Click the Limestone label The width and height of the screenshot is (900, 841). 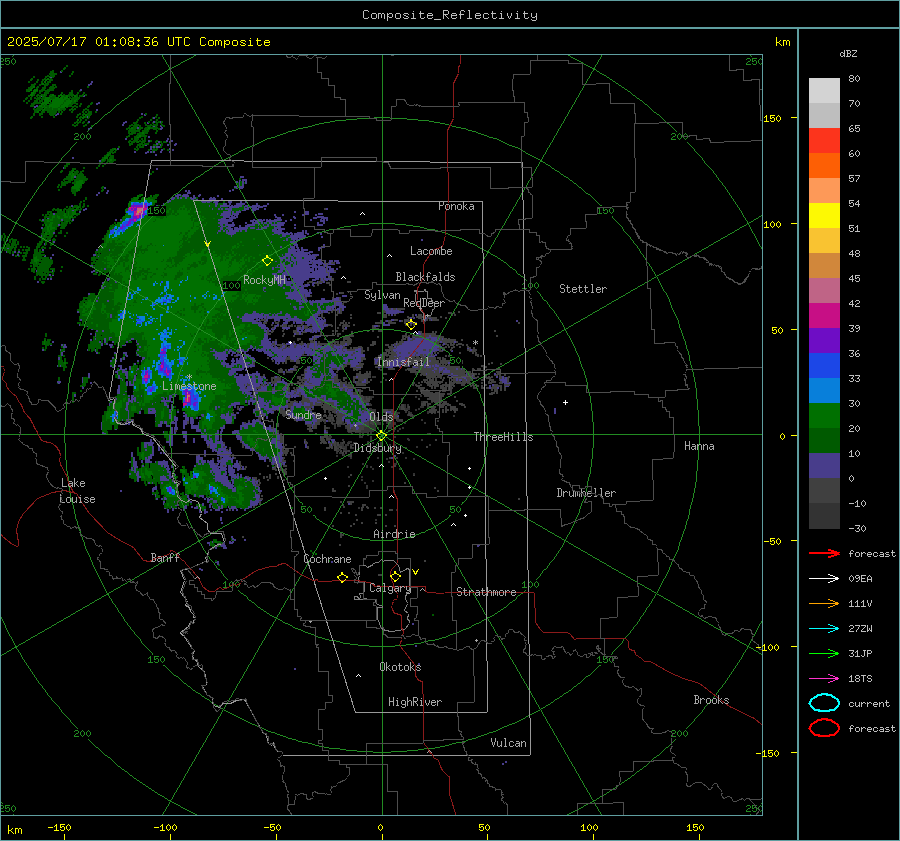pos(189,386)
